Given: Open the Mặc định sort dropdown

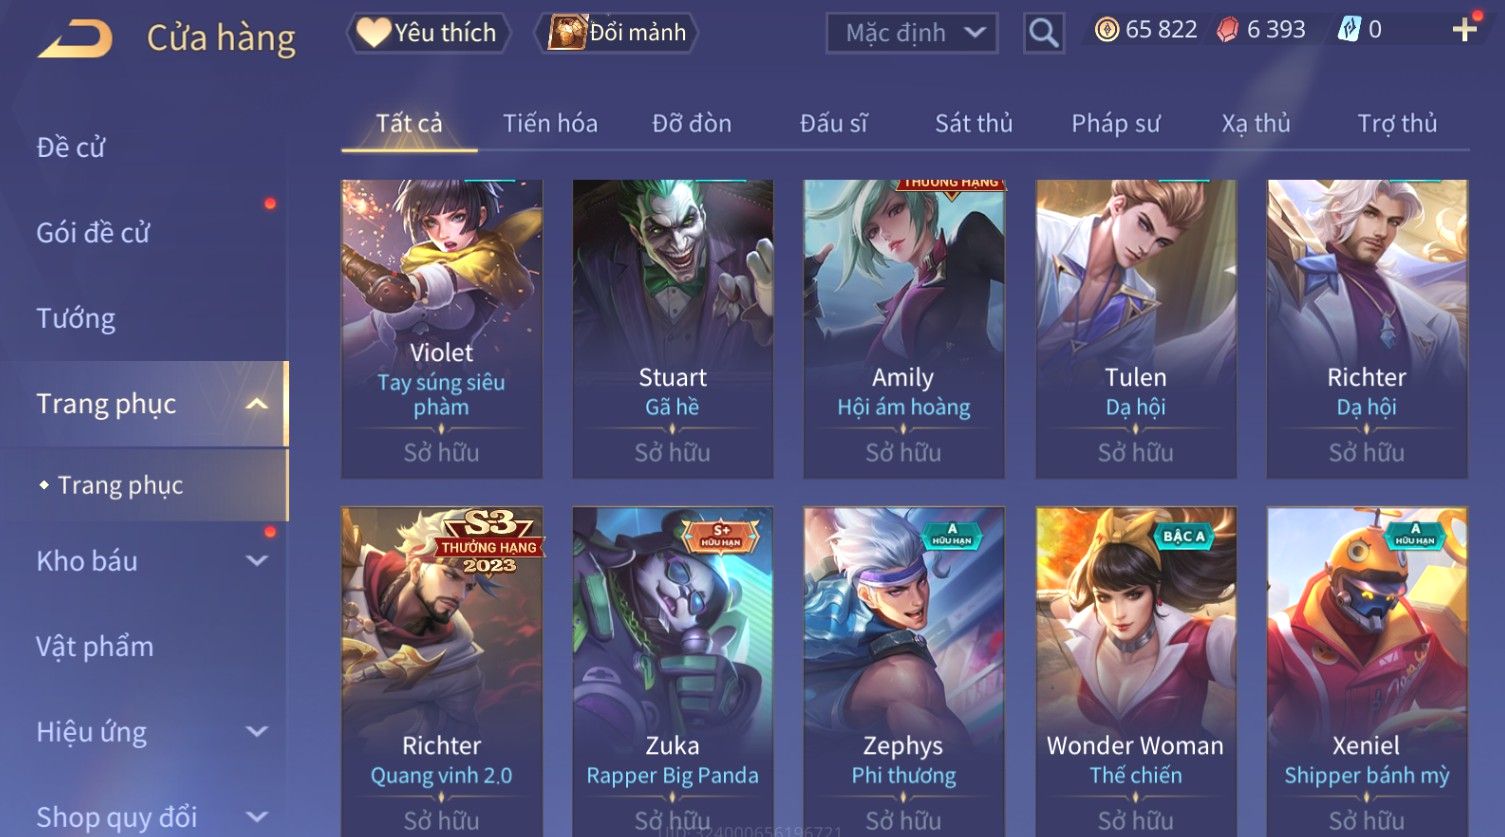Looking at the screenshot, I should 912,33.
